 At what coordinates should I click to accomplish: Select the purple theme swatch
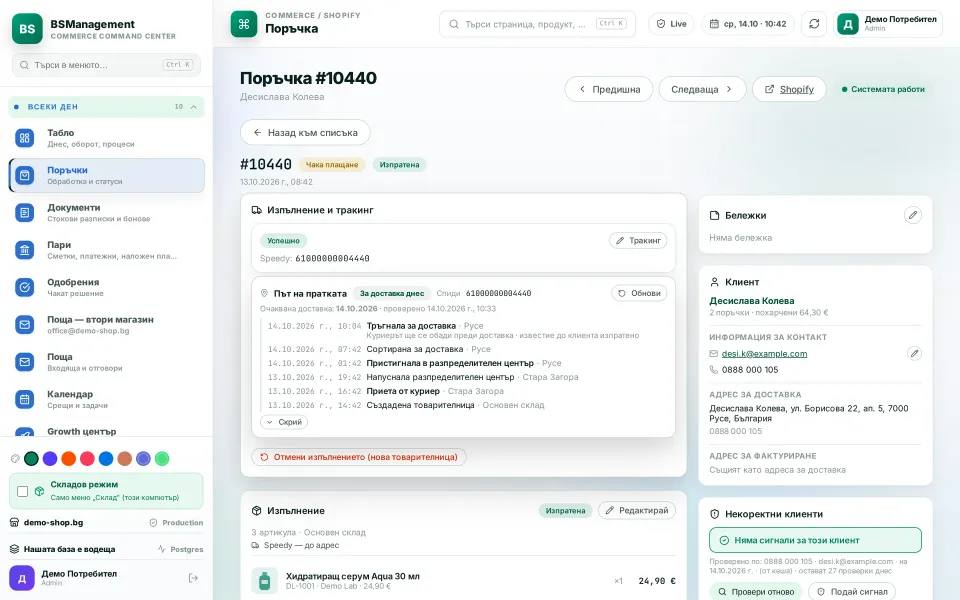point(50,459)
